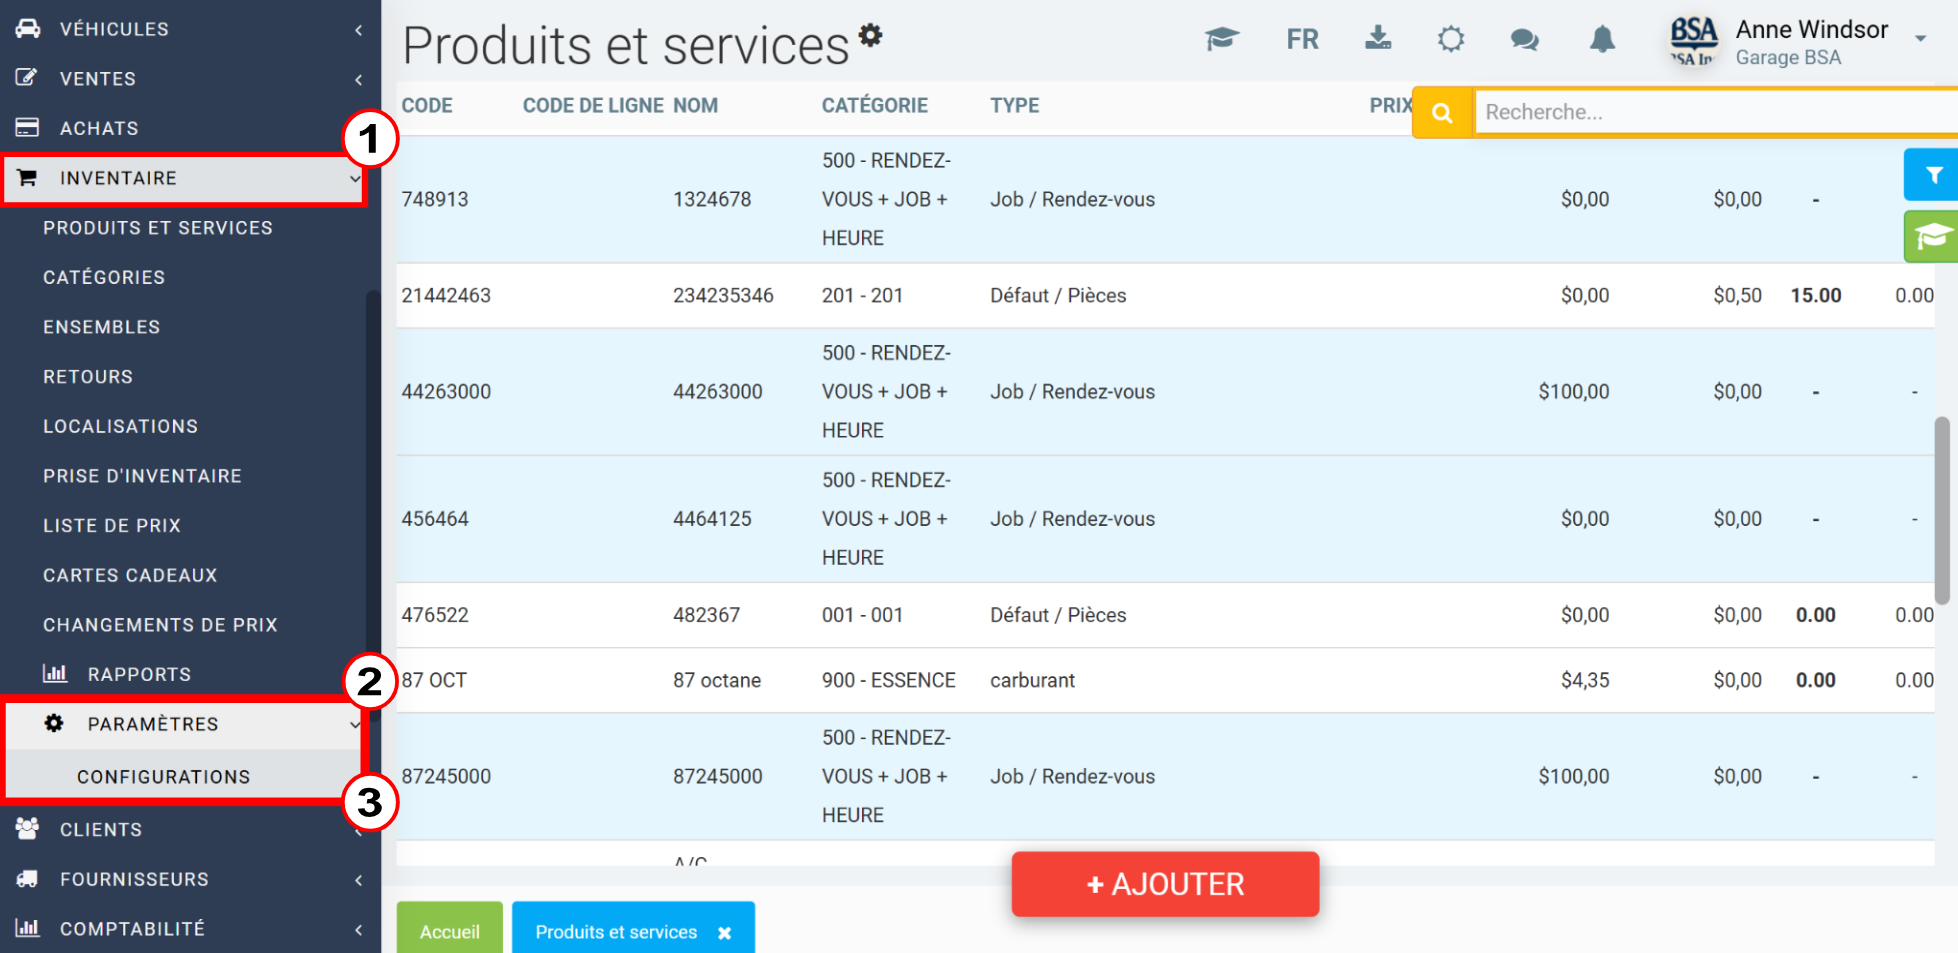This screenshot has height=953, width=1958.
Task: Click the Paramètres gear icon in sidebar
Action: [54, 723]
